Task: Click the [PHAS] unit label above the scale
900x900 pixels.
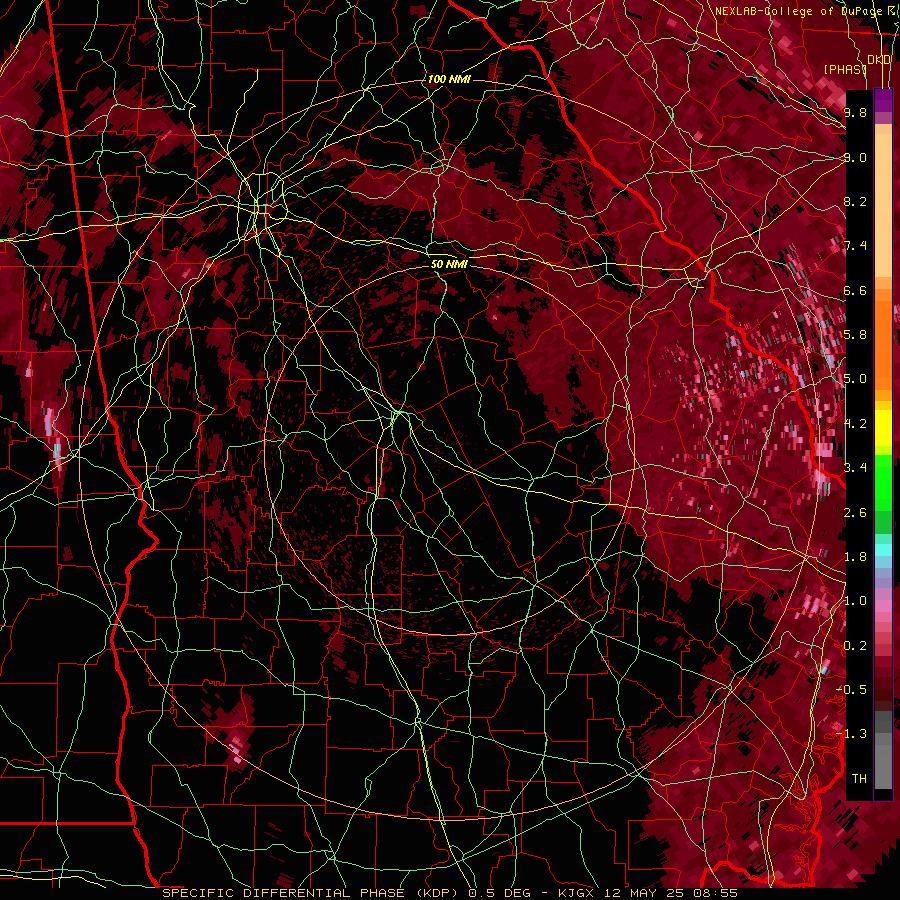Action: 845,69
